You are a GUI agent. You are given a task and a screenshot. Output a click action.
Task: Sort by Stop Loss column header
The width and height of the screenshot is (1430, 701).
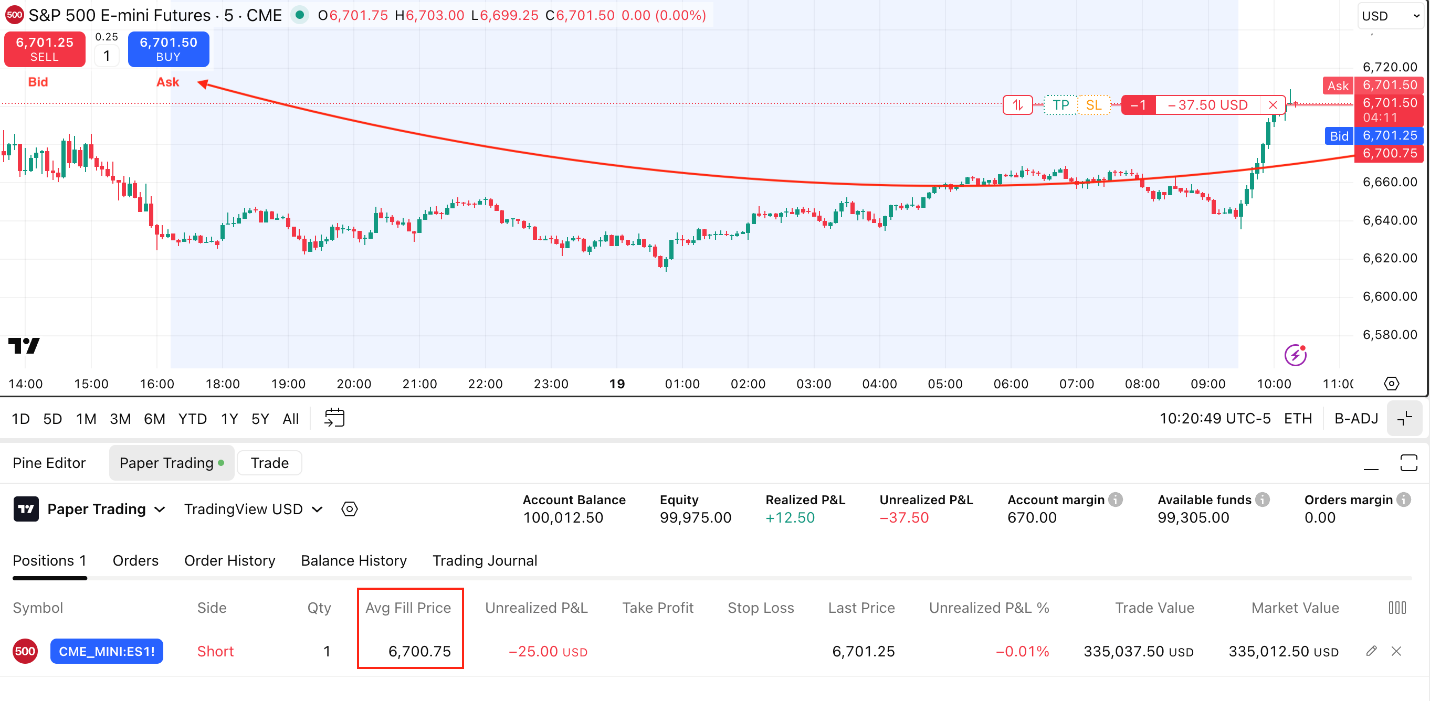(x=761, y=608)
